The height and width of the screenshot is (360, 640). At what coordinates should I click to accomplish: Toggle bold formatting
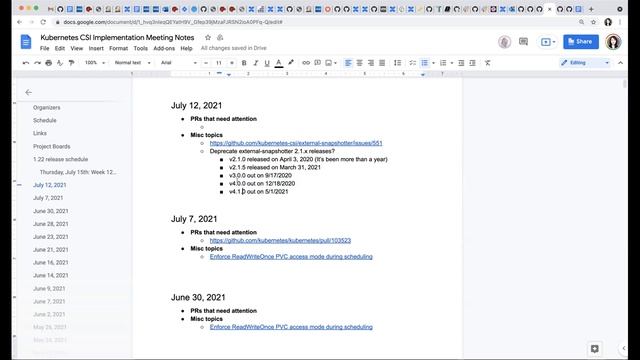[244, 63]
